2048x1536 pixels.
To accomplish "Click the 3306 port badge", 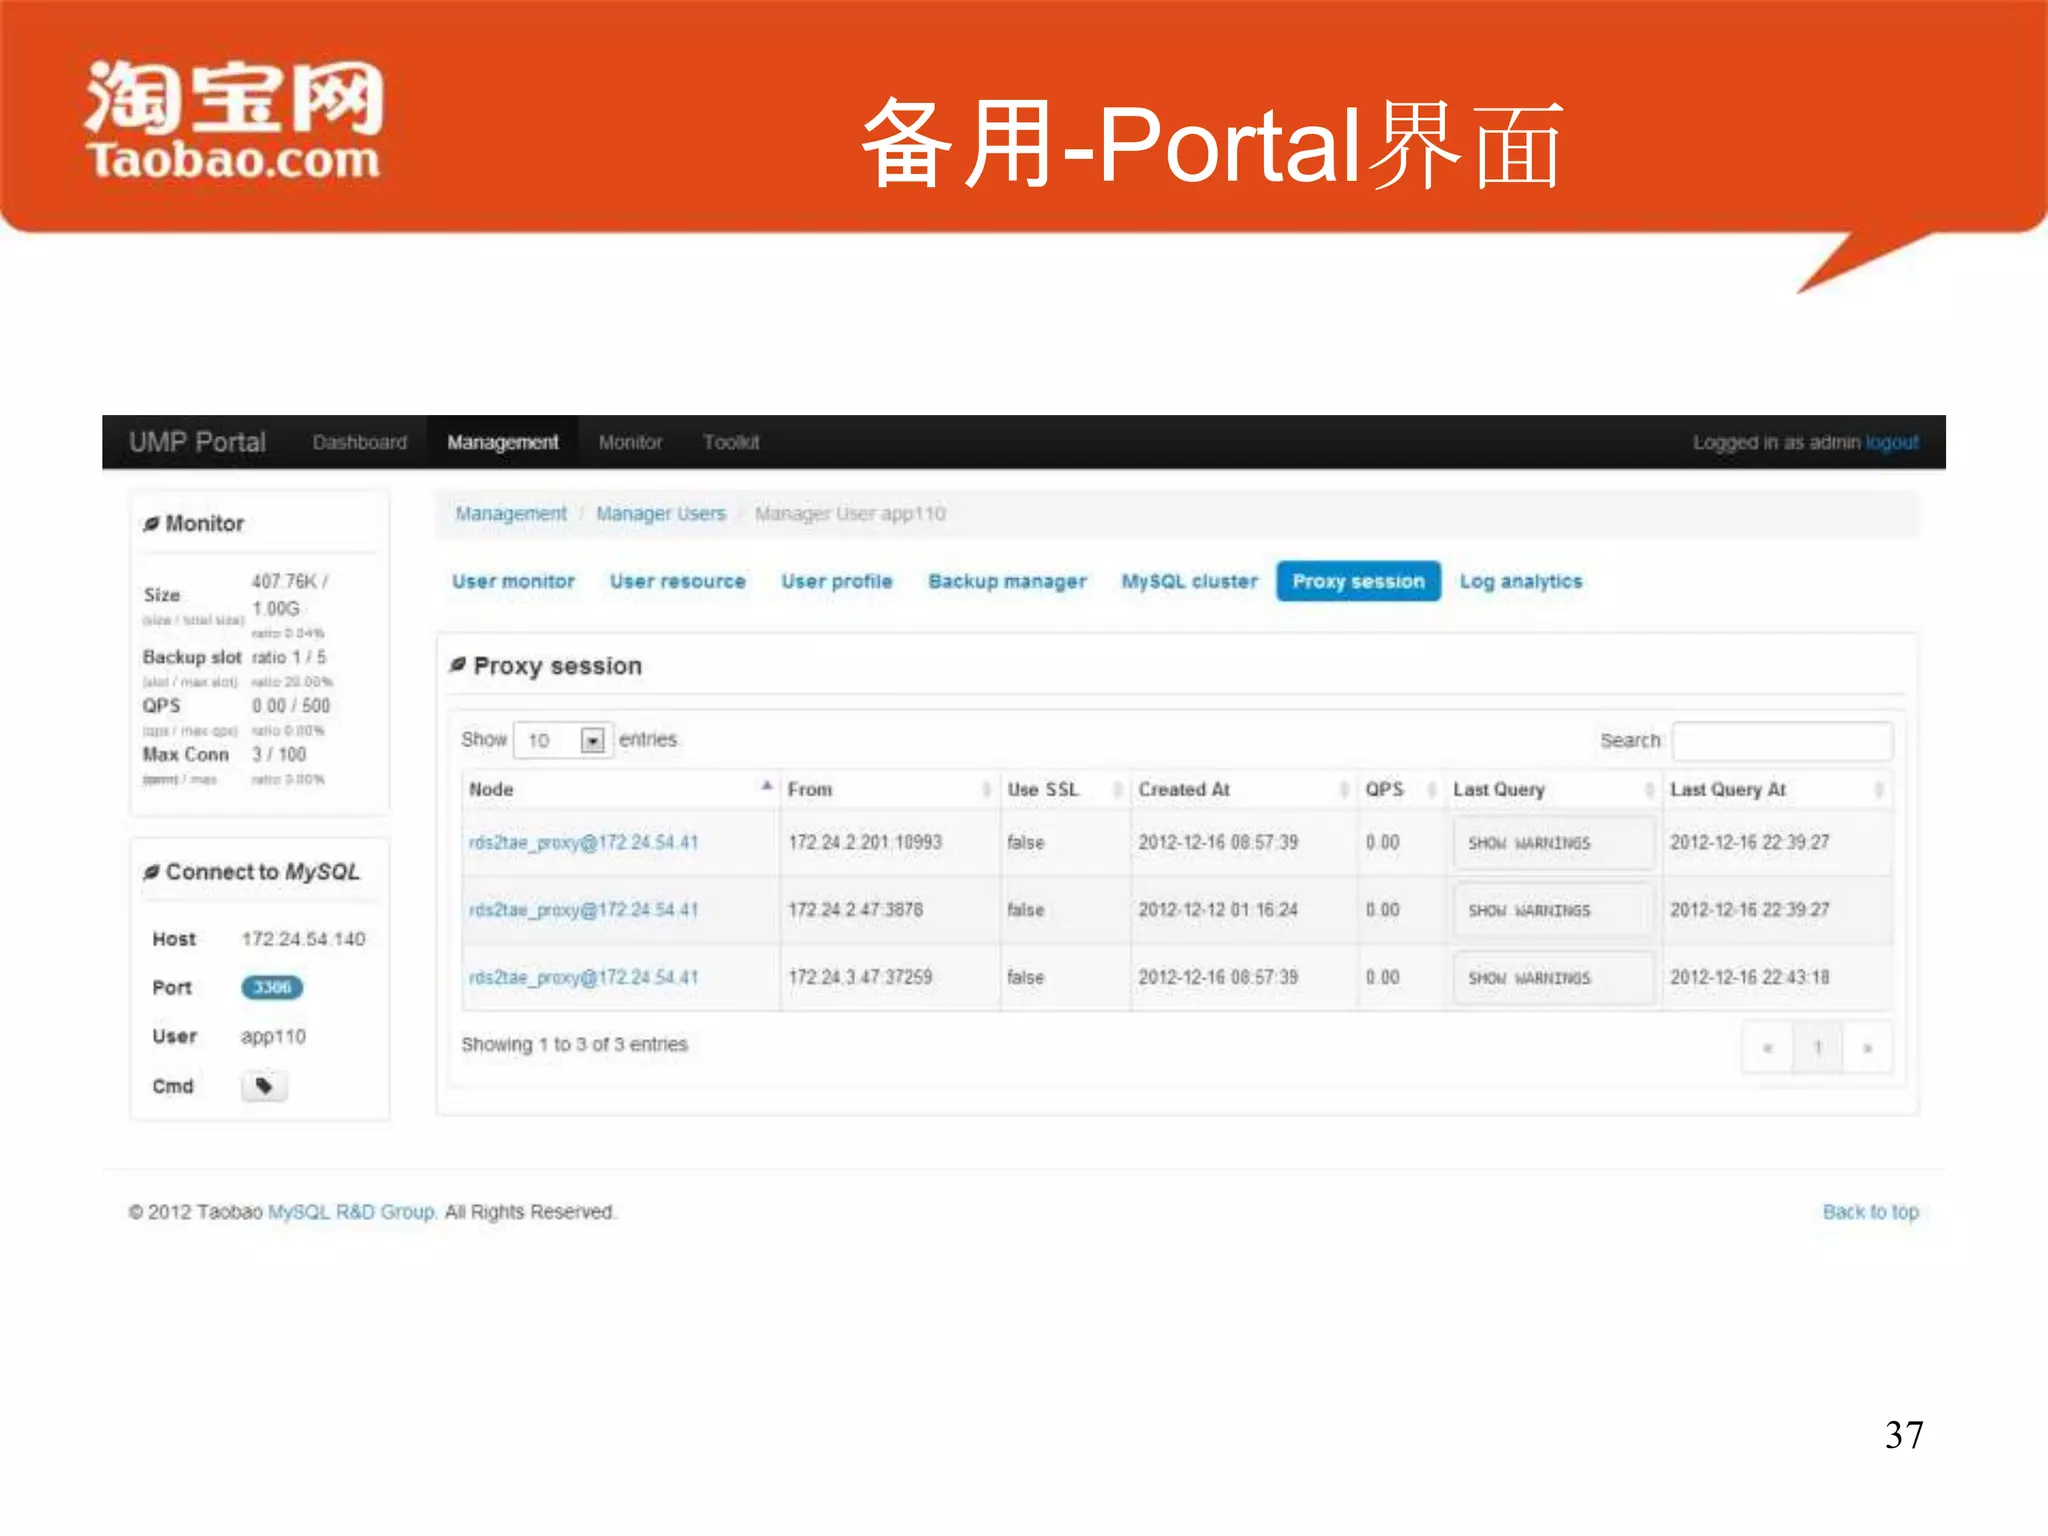I will pos(272,988).
